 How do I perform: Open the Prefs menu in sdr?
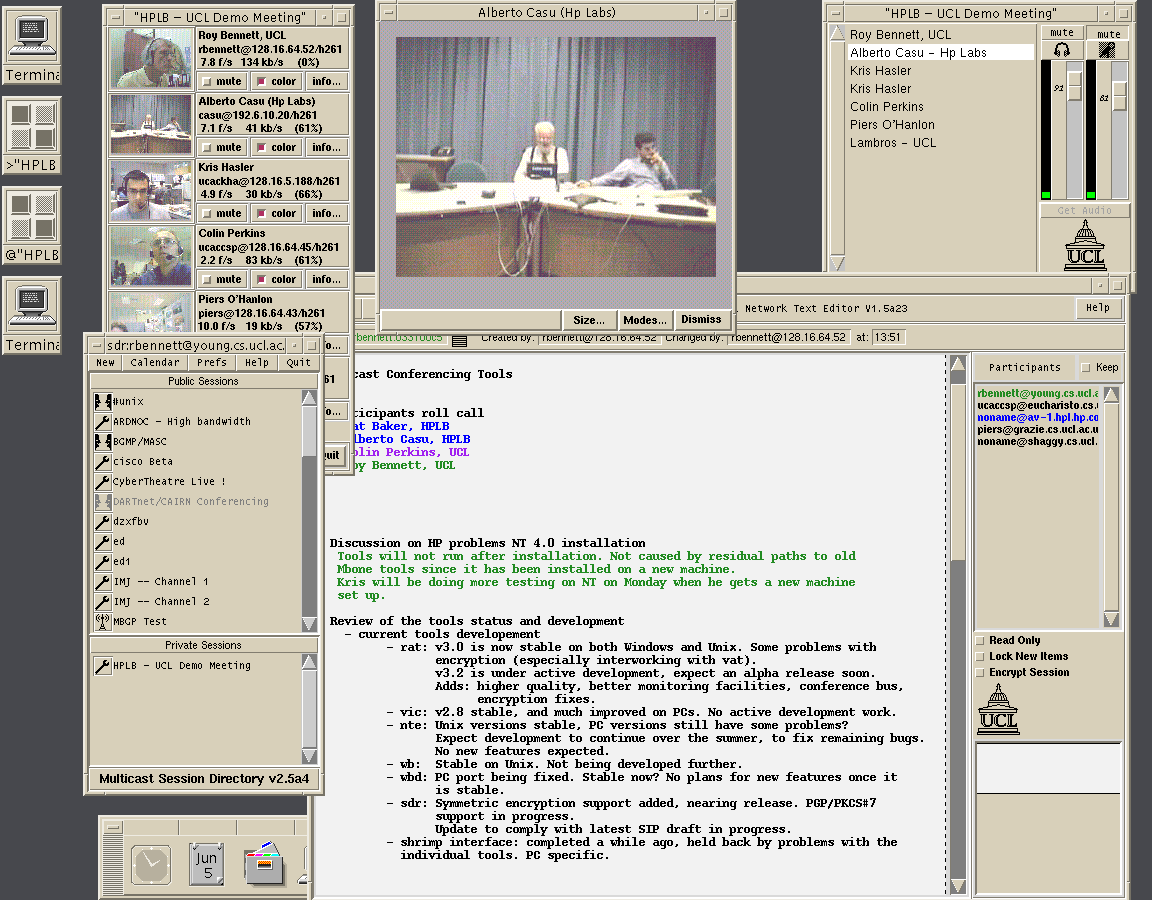click(x=212, y=363)
